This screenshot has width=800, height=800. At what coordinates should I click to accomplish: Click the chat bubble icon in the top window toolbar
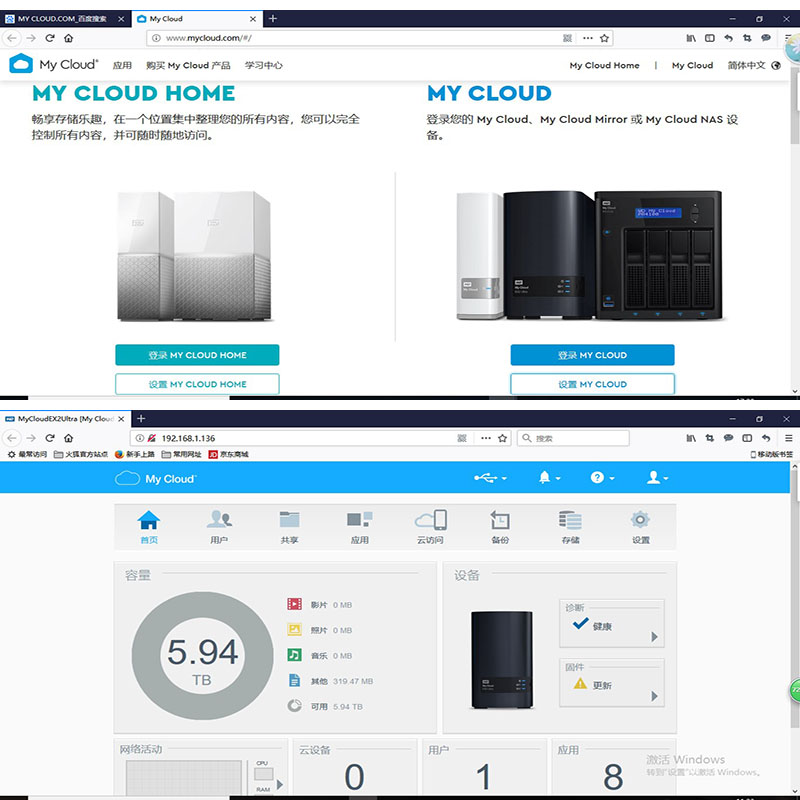coord(765,38)
